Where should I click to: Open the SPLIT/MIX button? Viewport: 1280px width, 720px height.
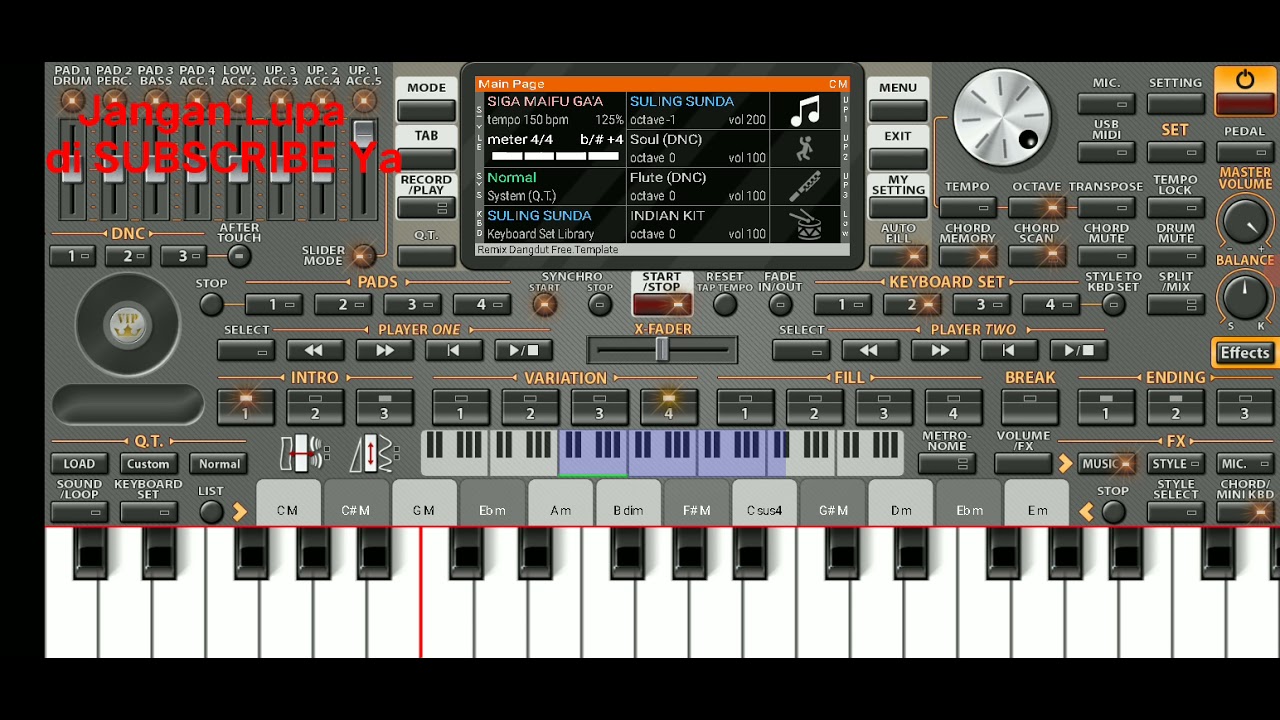tap(1175, 305)
